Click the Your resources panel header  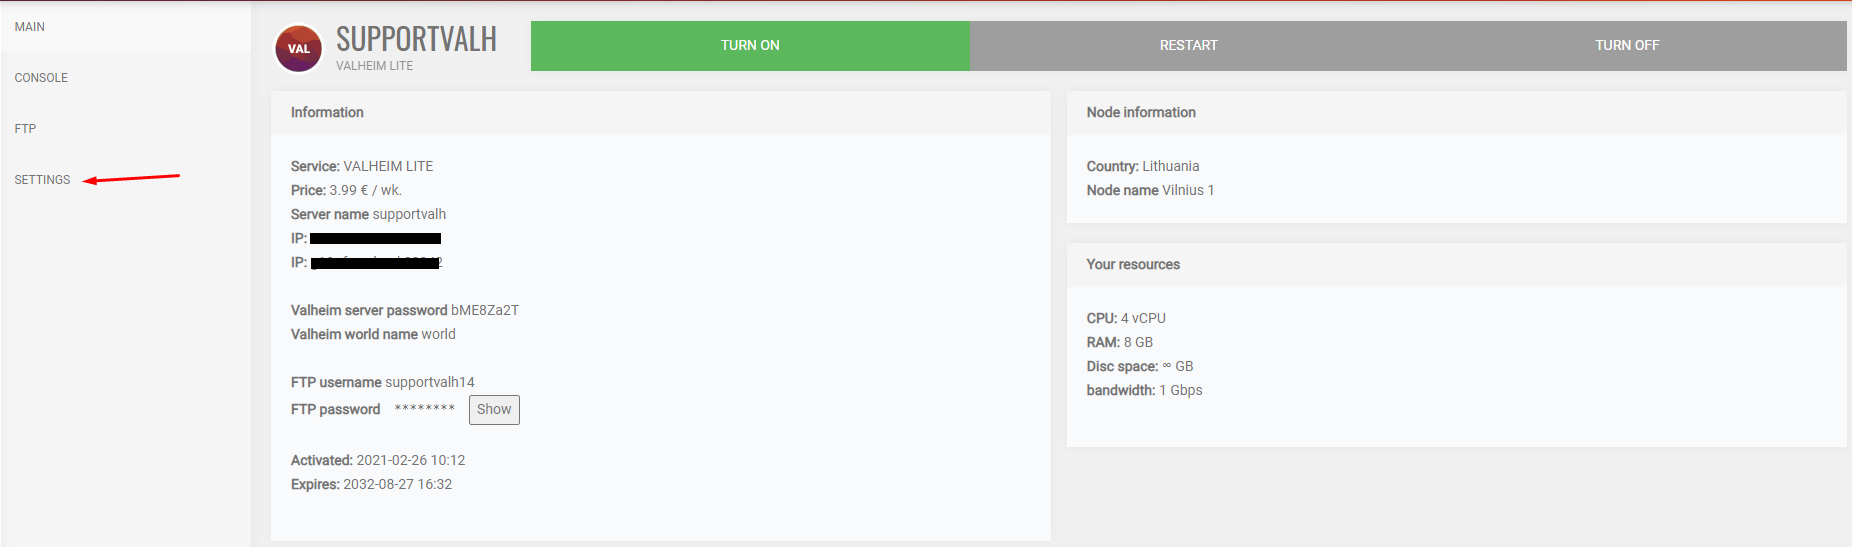click(1457, 265)
